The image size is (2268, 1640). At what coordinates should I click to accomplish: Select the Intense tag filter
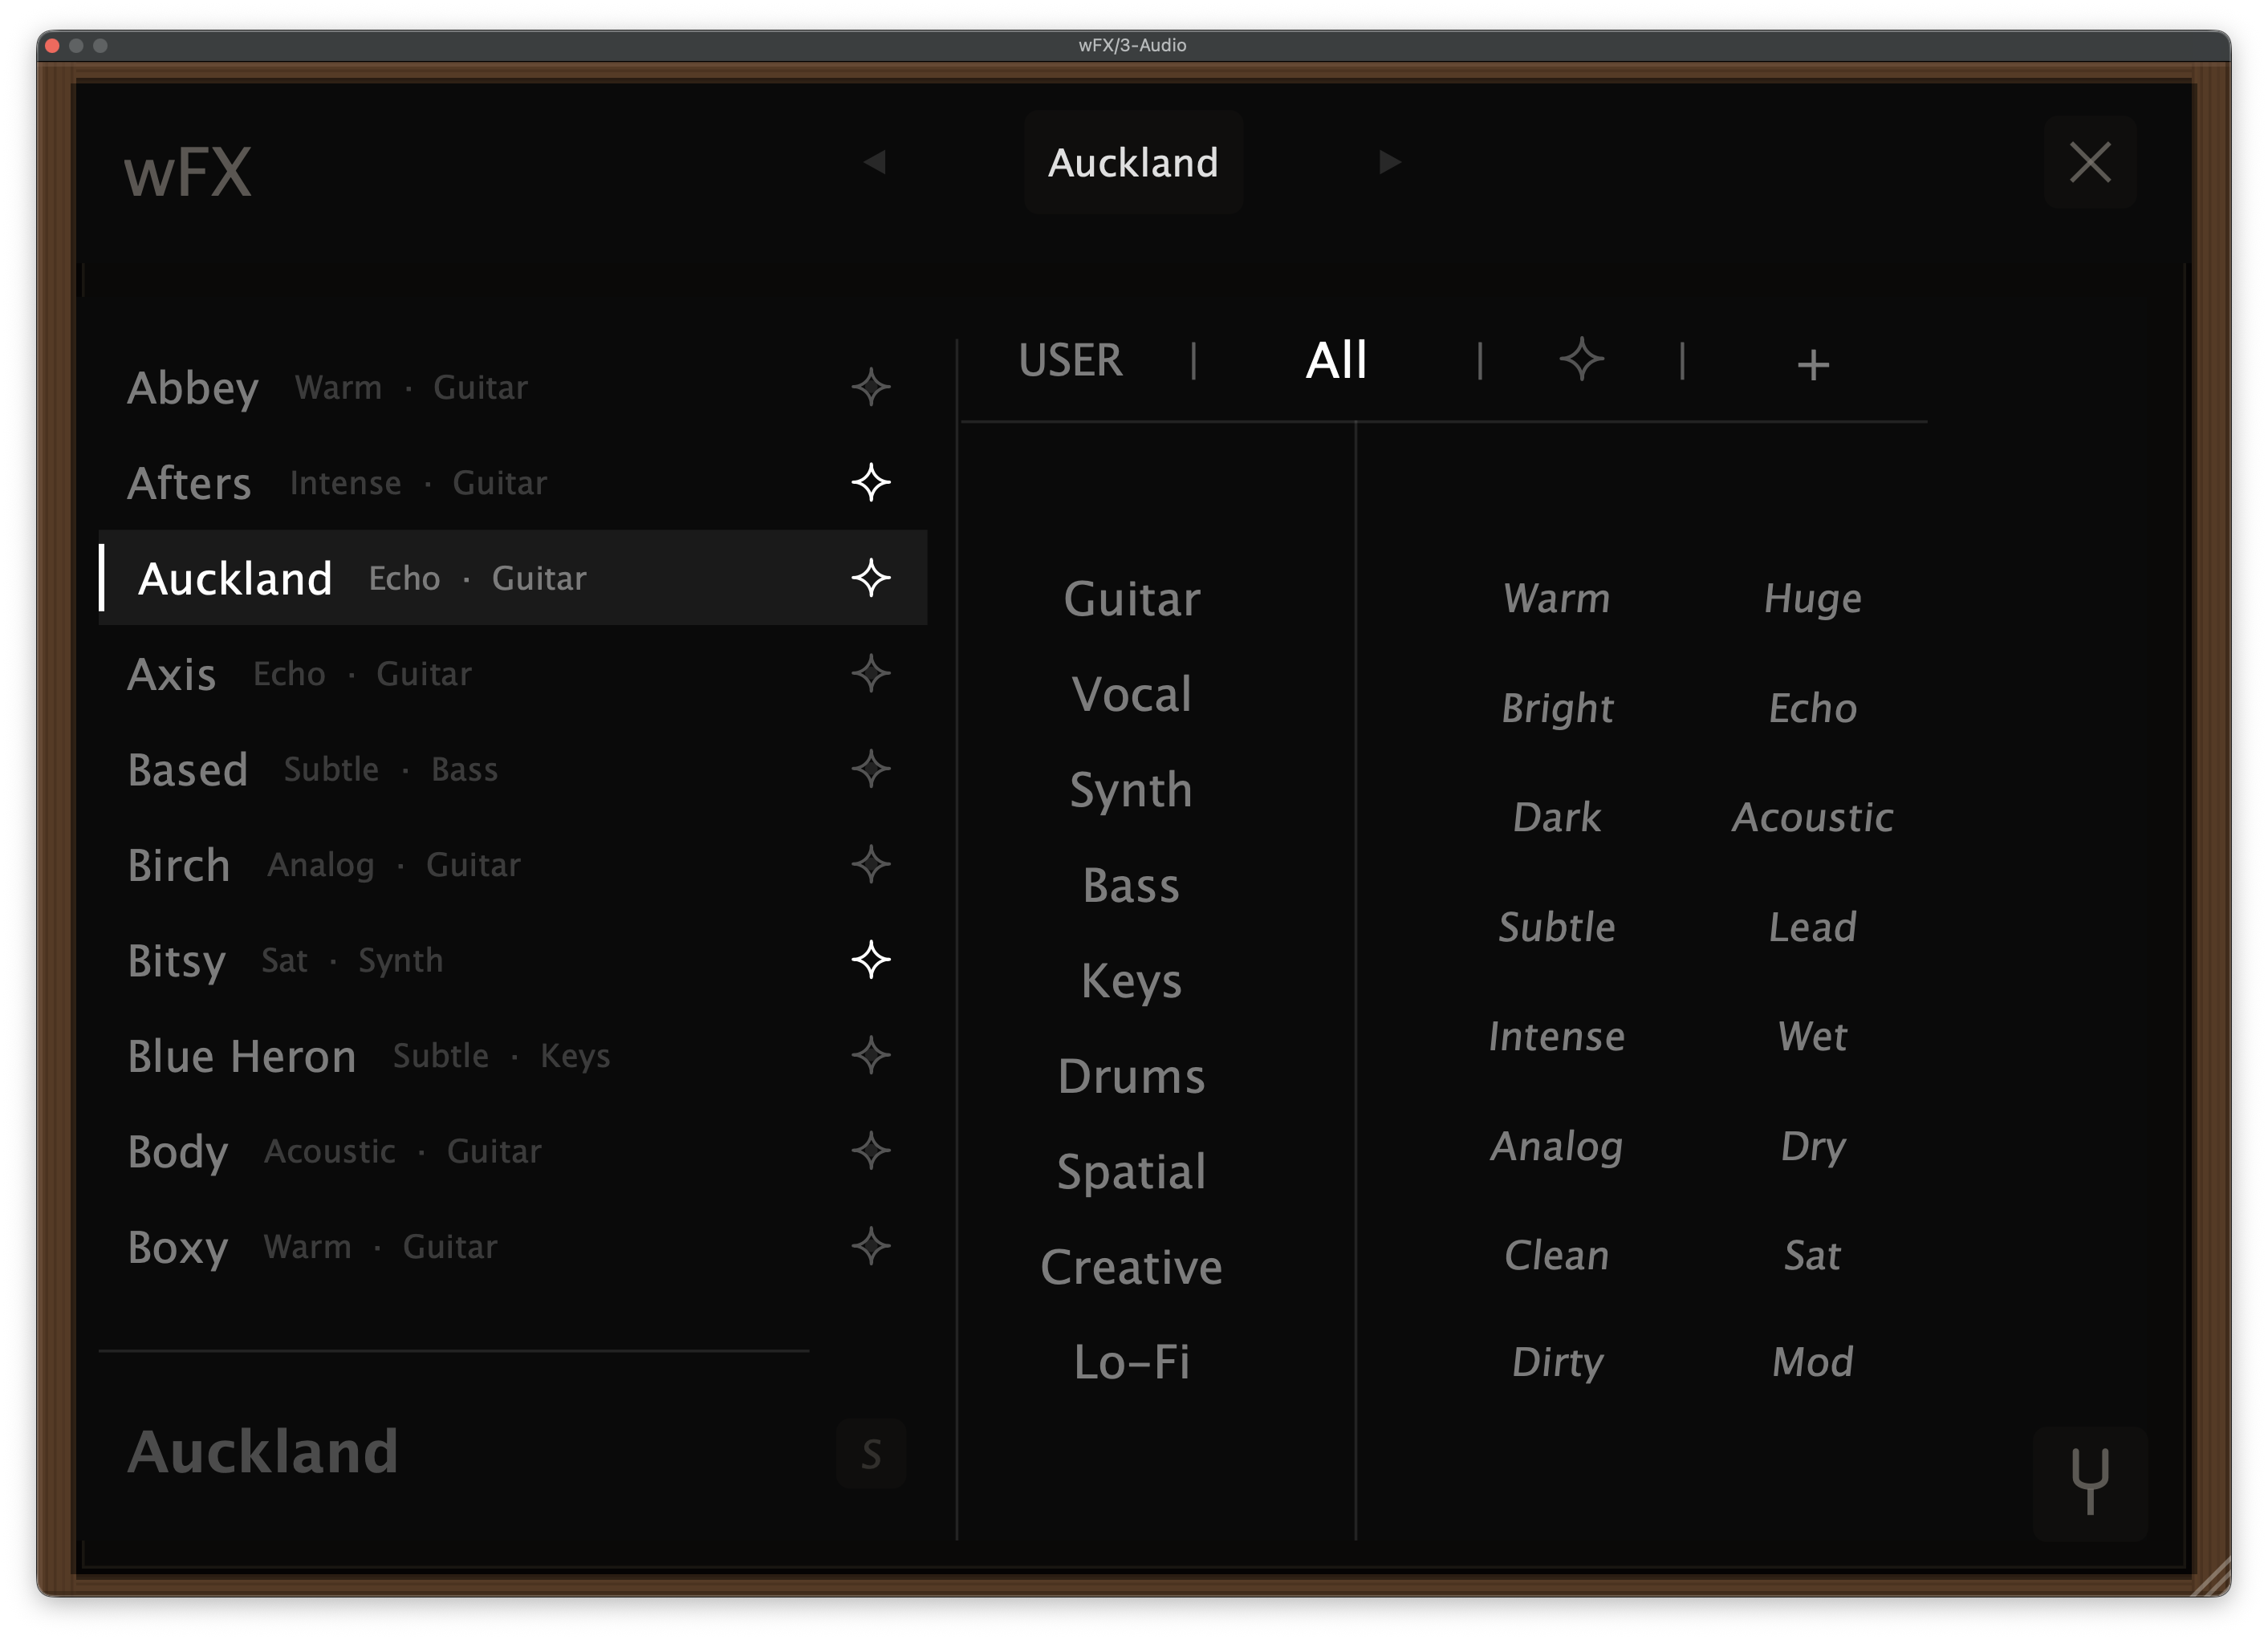click(1557, 1036)
